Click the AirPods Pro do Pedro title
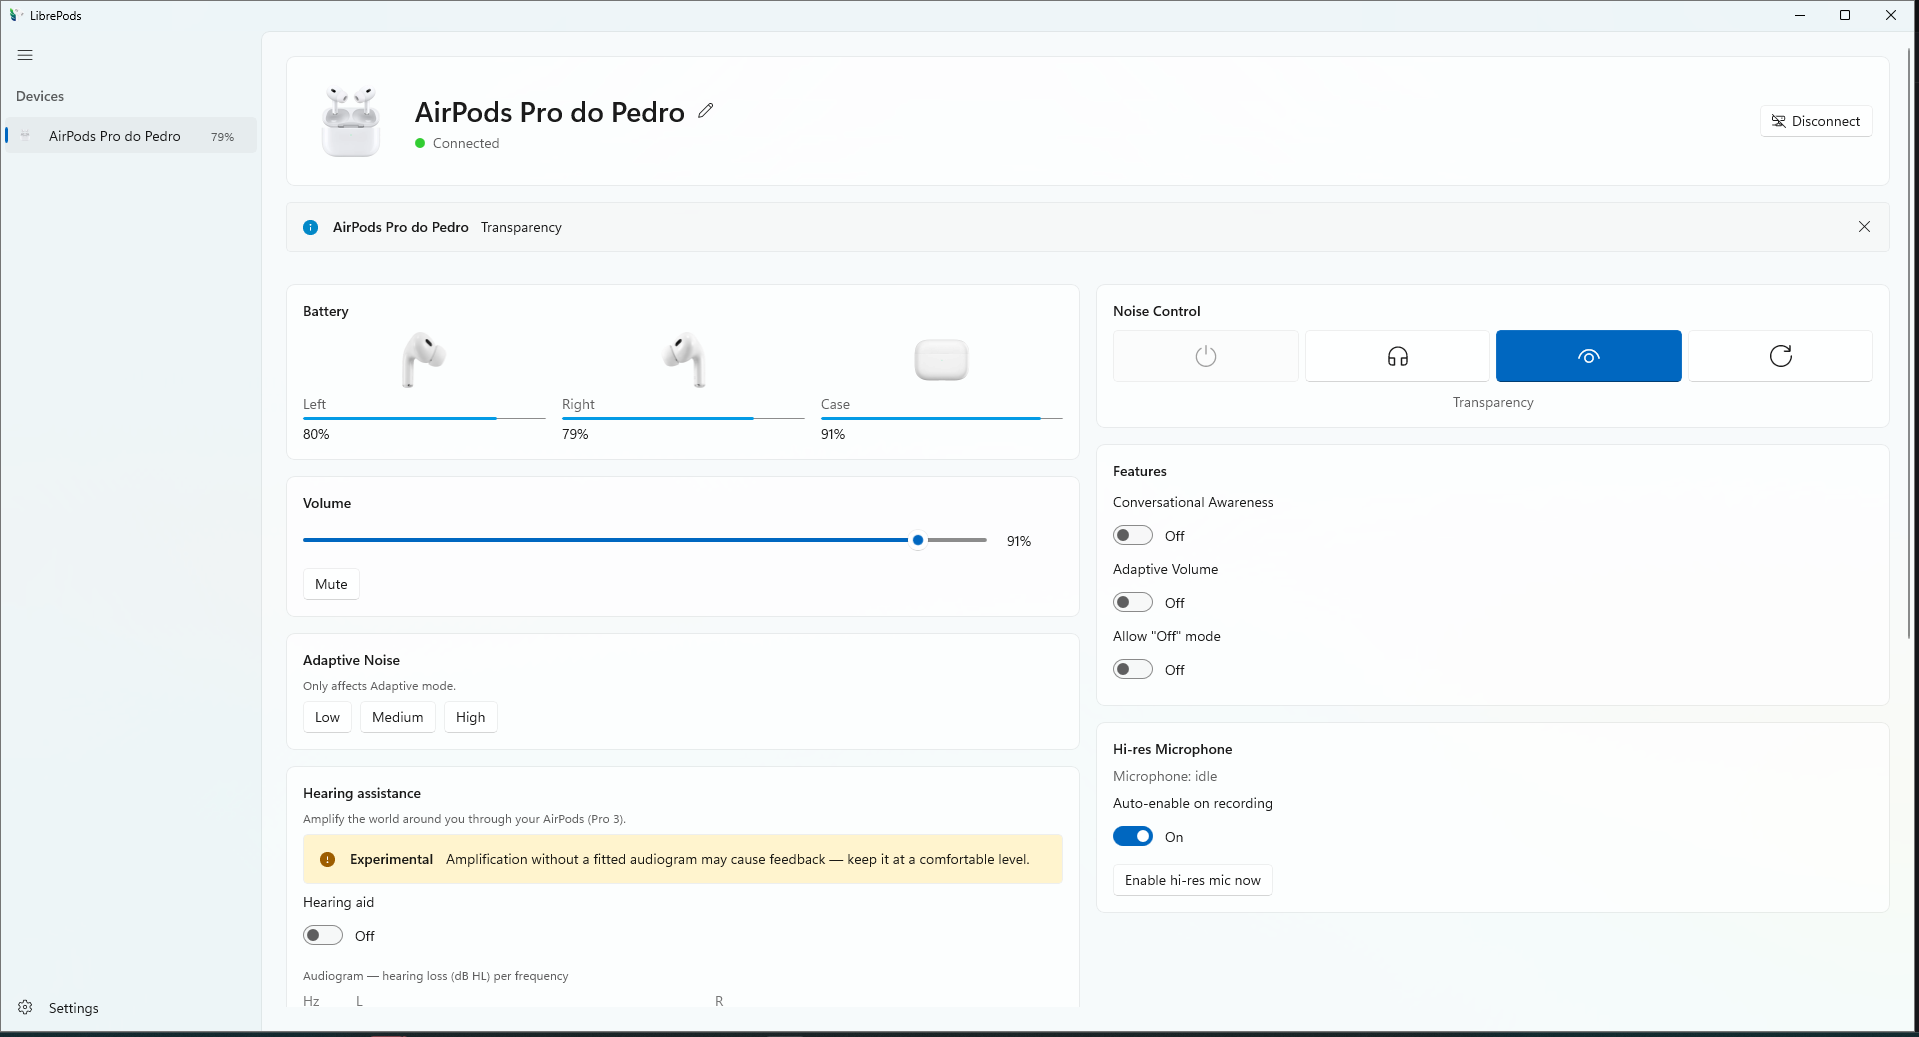This screenshot has height=1037, width=1919. pos(550,112)
